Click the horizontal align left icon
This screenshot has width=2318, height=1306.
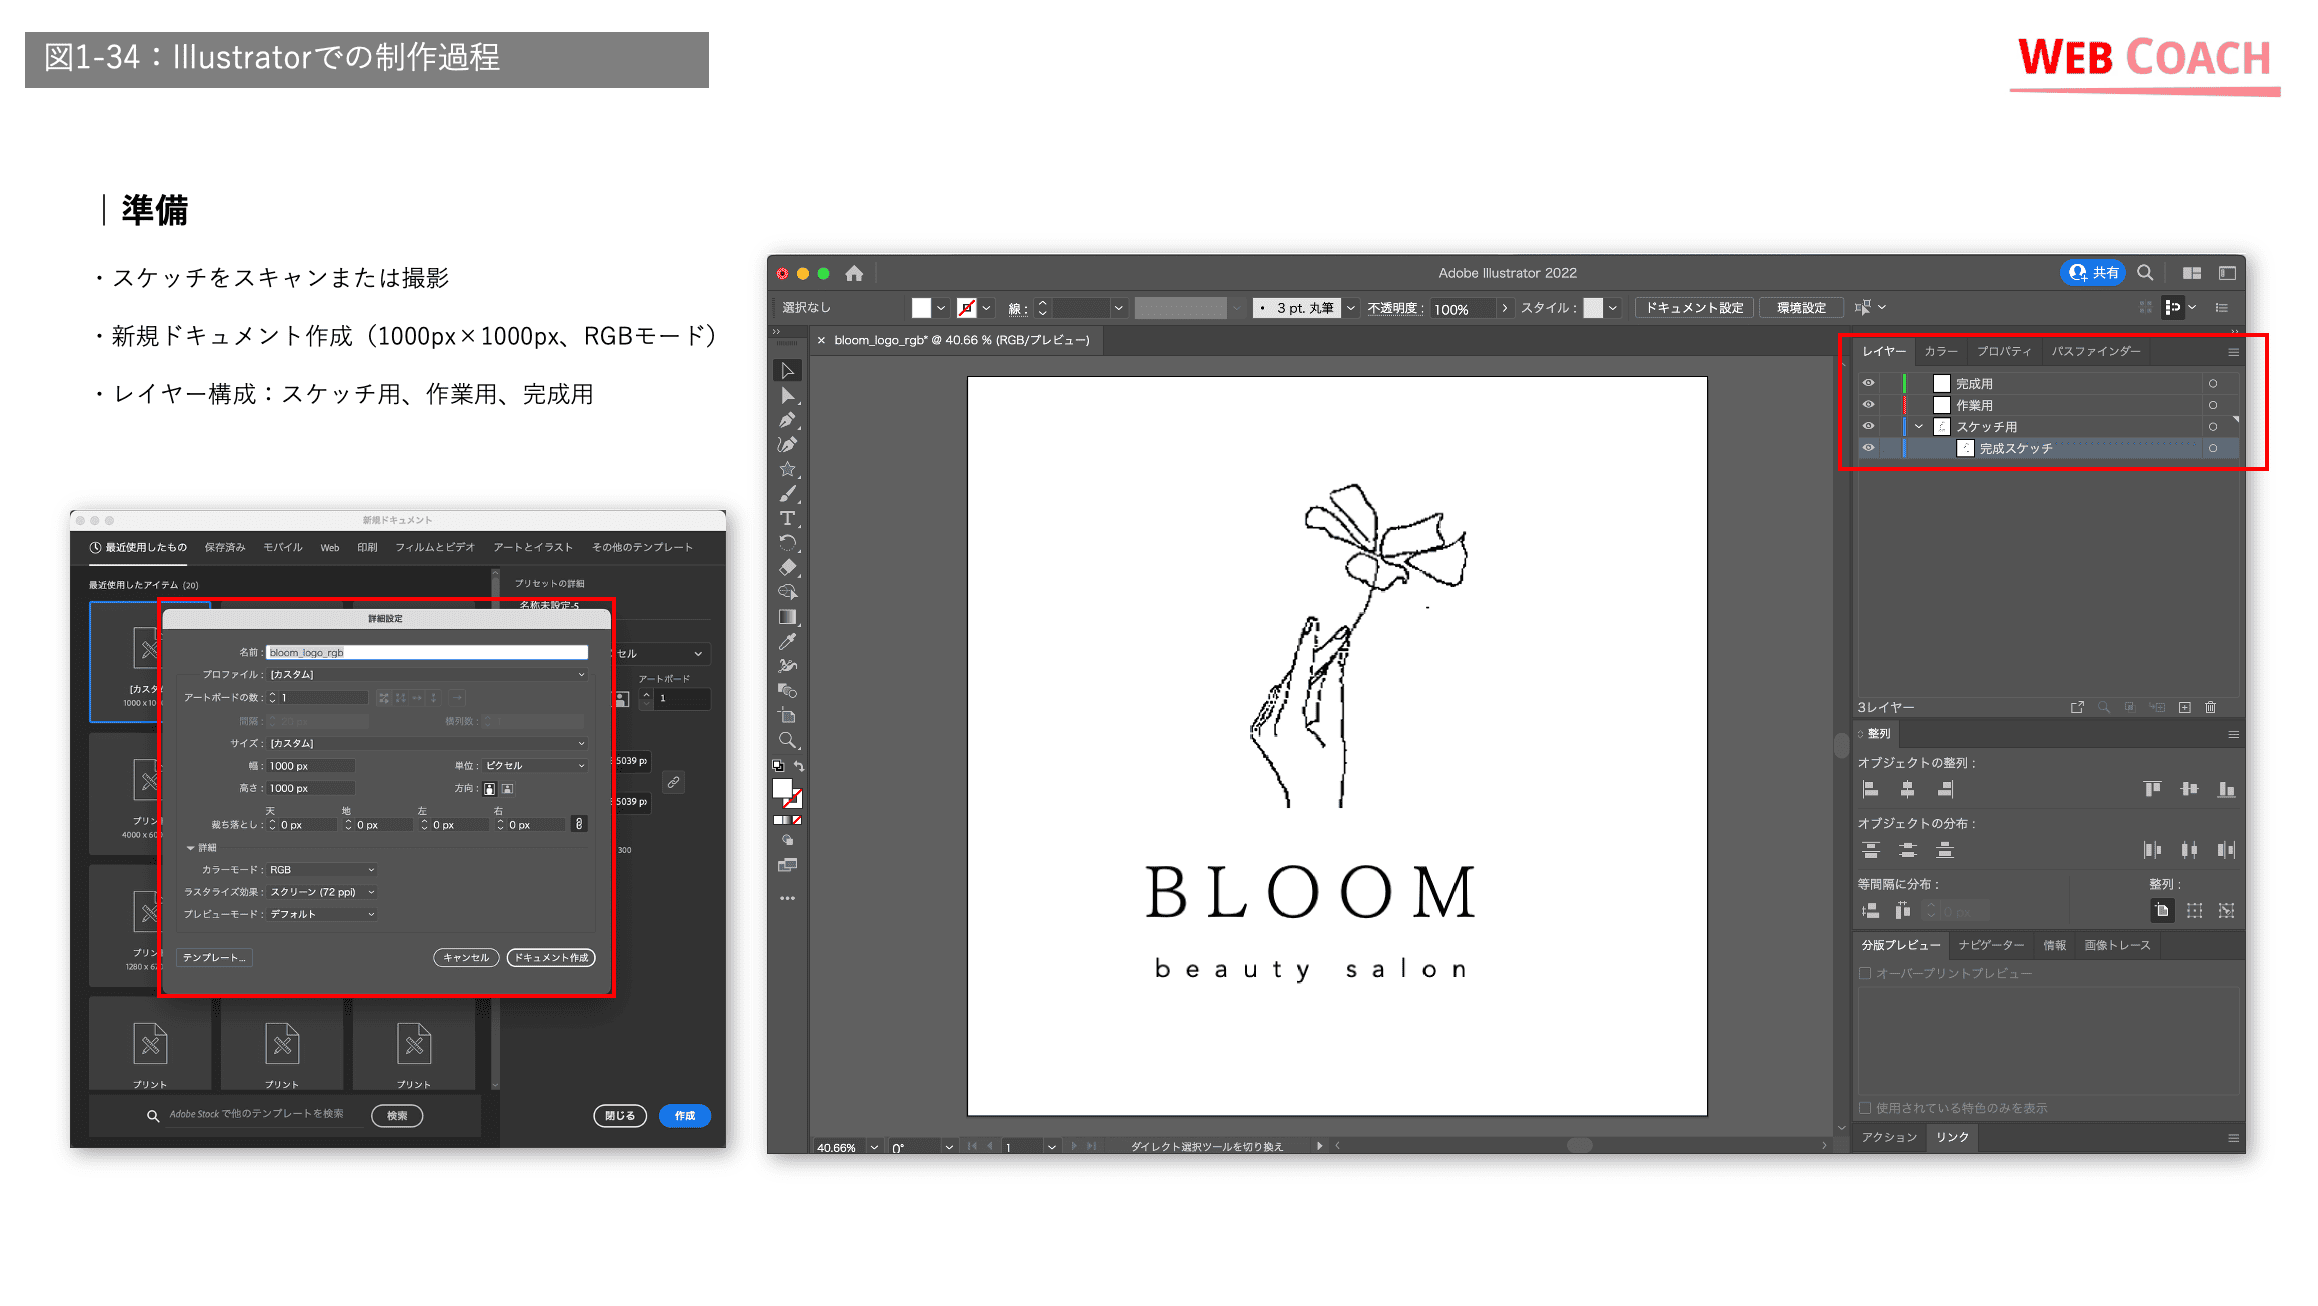[x=1871, y=790]
